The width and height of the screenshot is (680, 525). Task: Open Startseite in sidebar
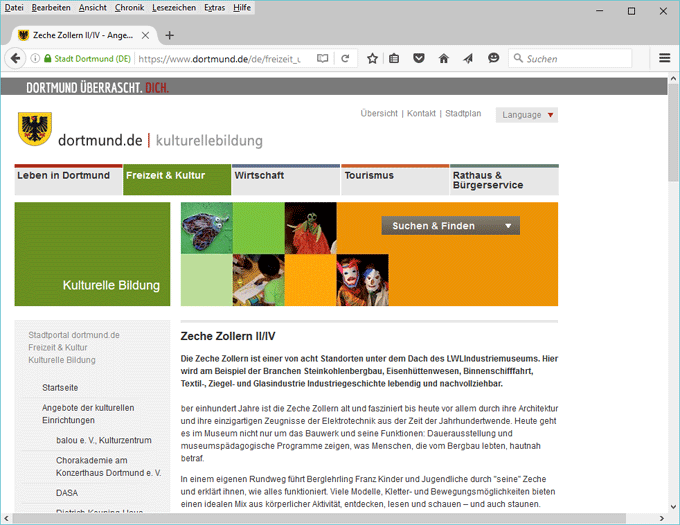coord(60,388)
